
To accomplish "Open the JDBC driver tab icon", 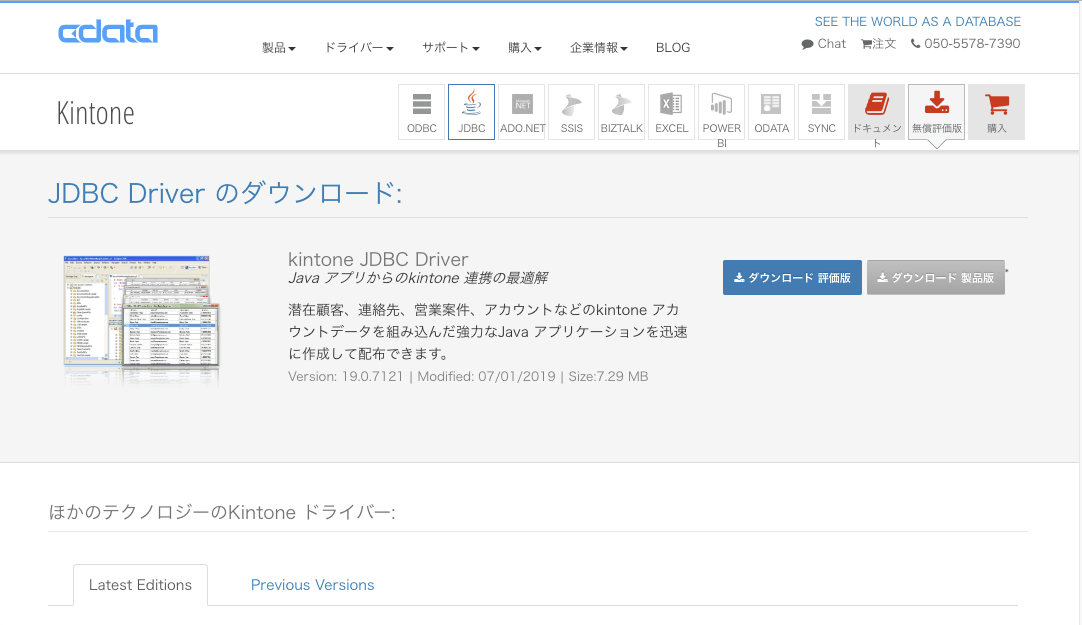I will pyautogui.click(x=471, y=111).
